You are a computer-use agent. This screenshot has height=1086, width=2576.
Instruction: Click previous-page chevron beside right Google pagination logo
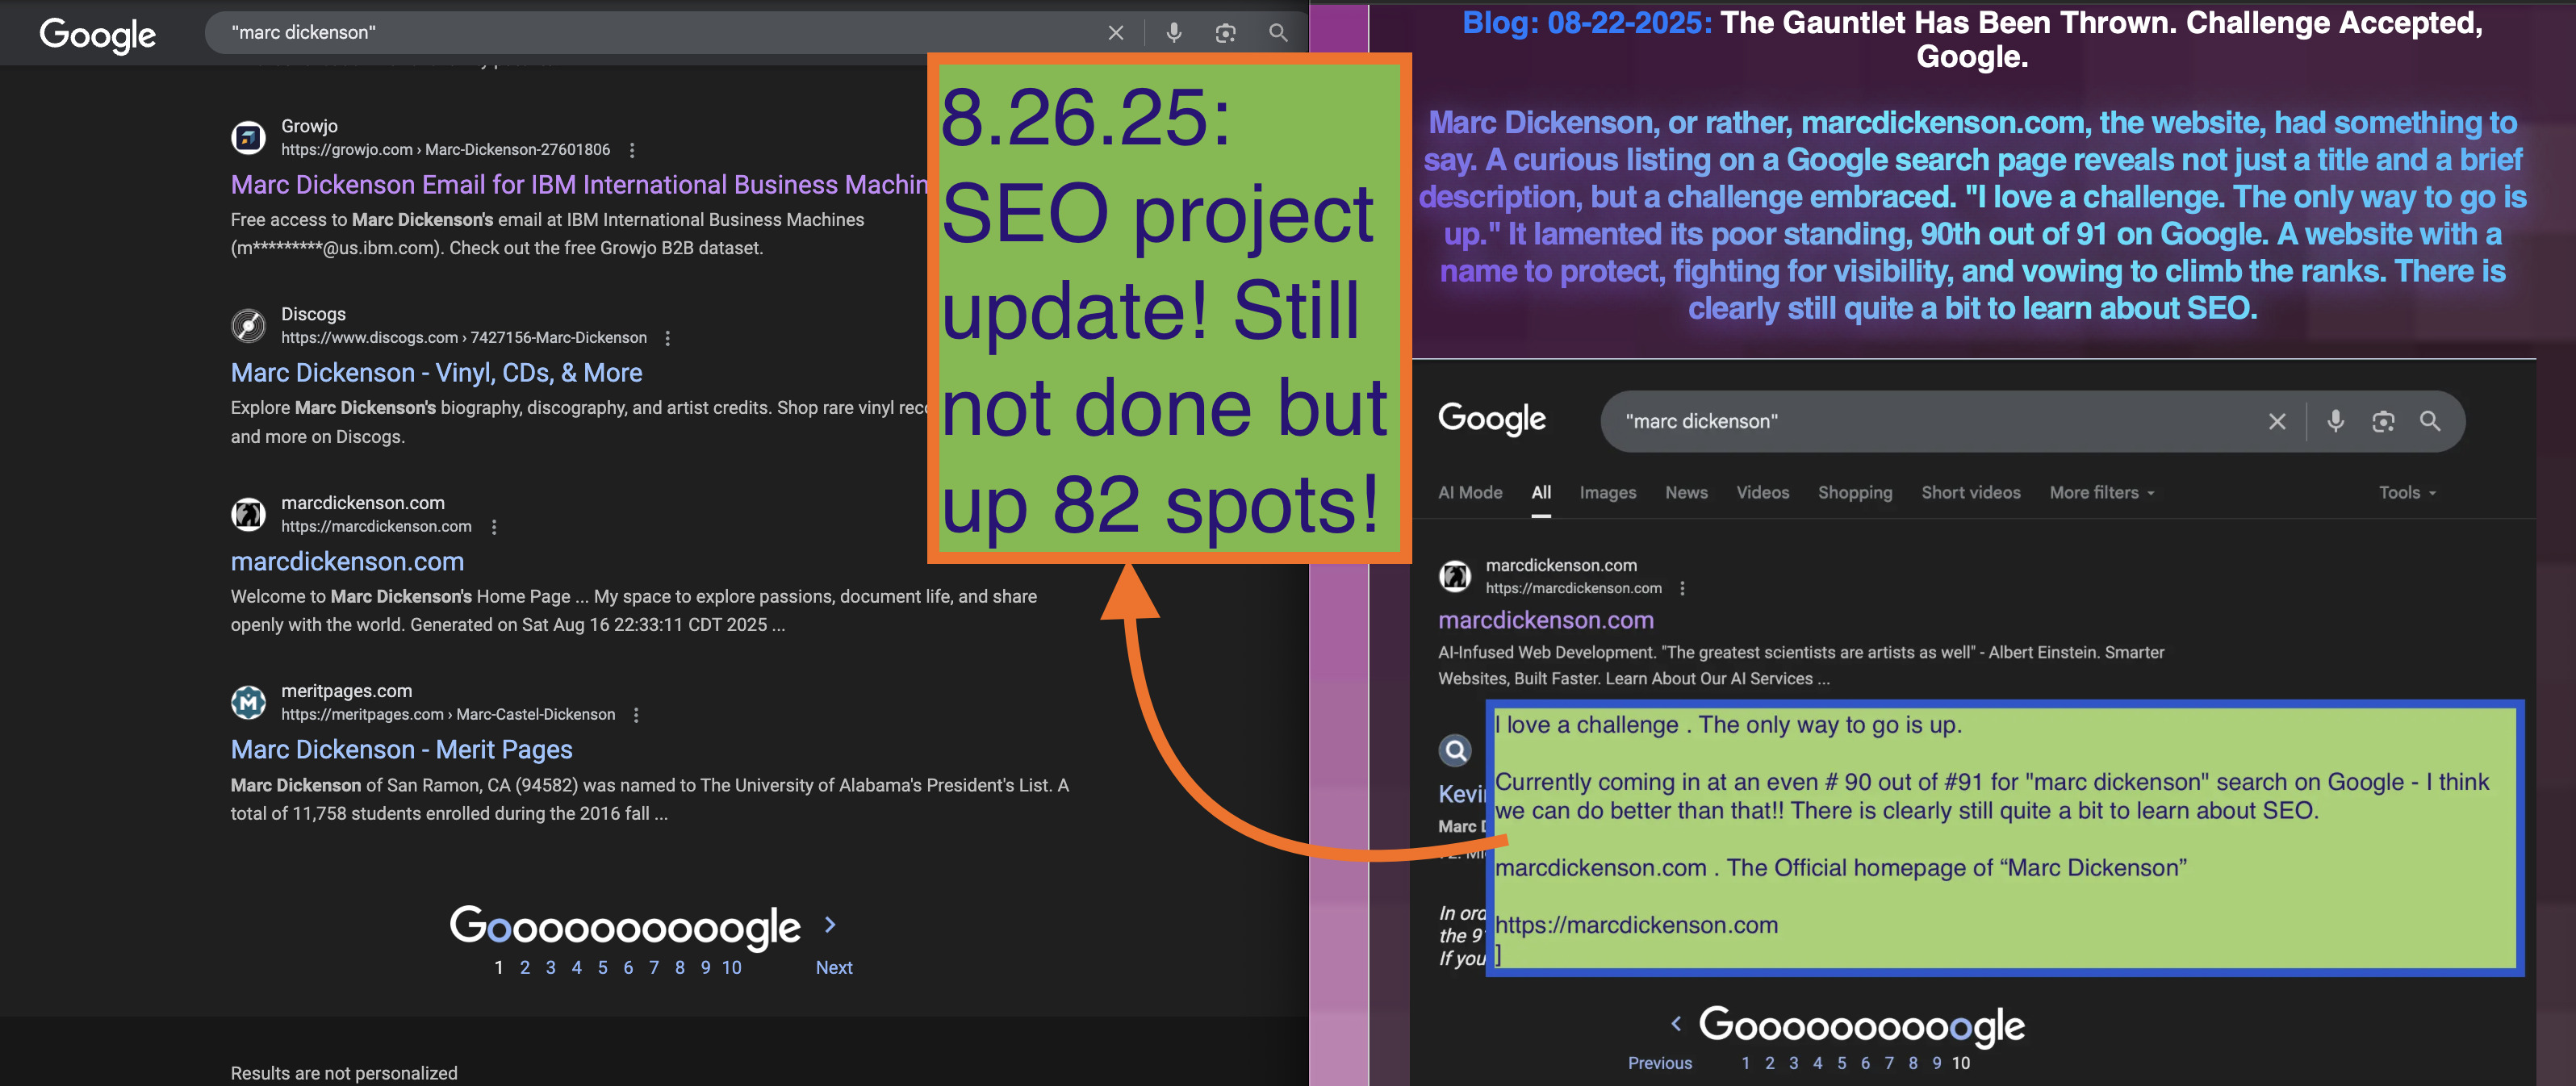coord(1676,1023)
